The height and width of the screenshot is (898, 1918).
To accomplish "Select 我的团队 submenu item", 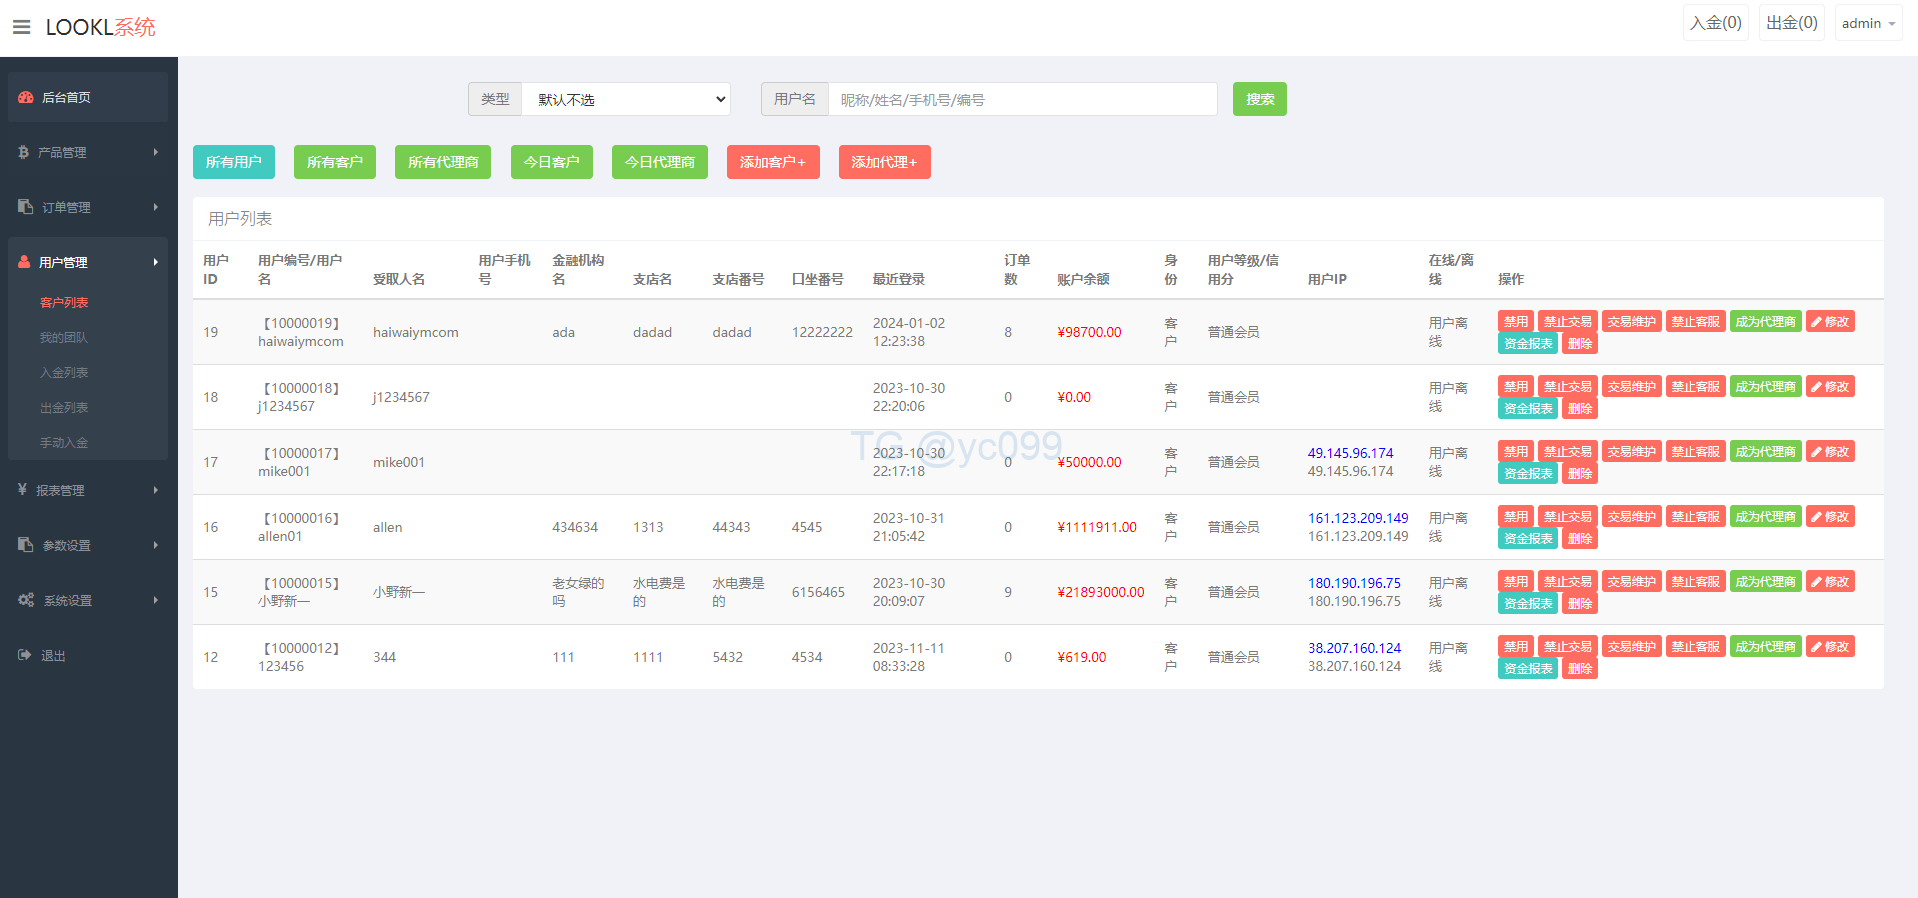I will 64,337.
